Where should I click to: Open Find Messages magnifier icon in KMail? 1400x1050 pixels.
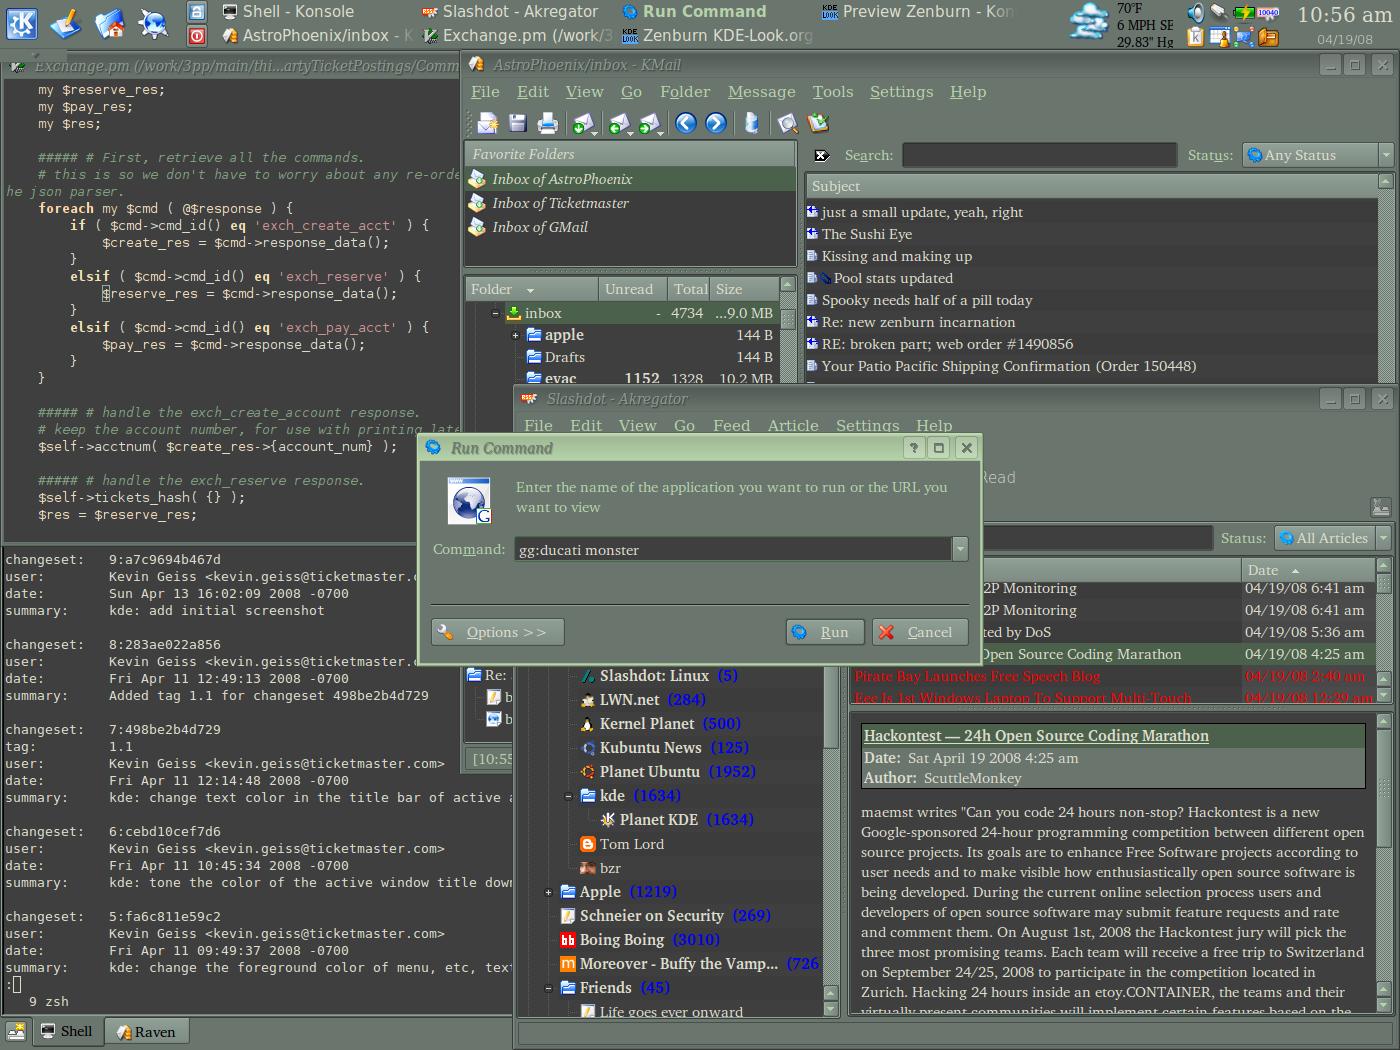click(787, 123)
